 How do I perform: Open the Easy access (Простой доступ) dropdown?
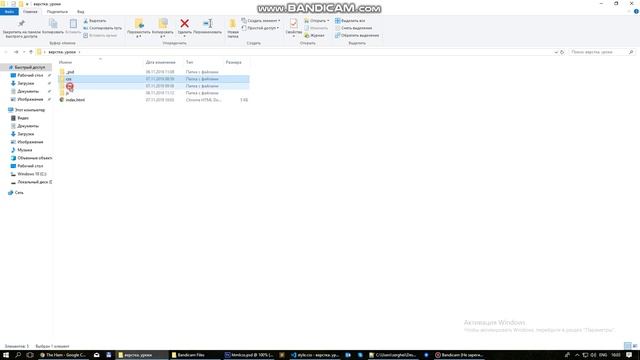[x=260, y=28]
